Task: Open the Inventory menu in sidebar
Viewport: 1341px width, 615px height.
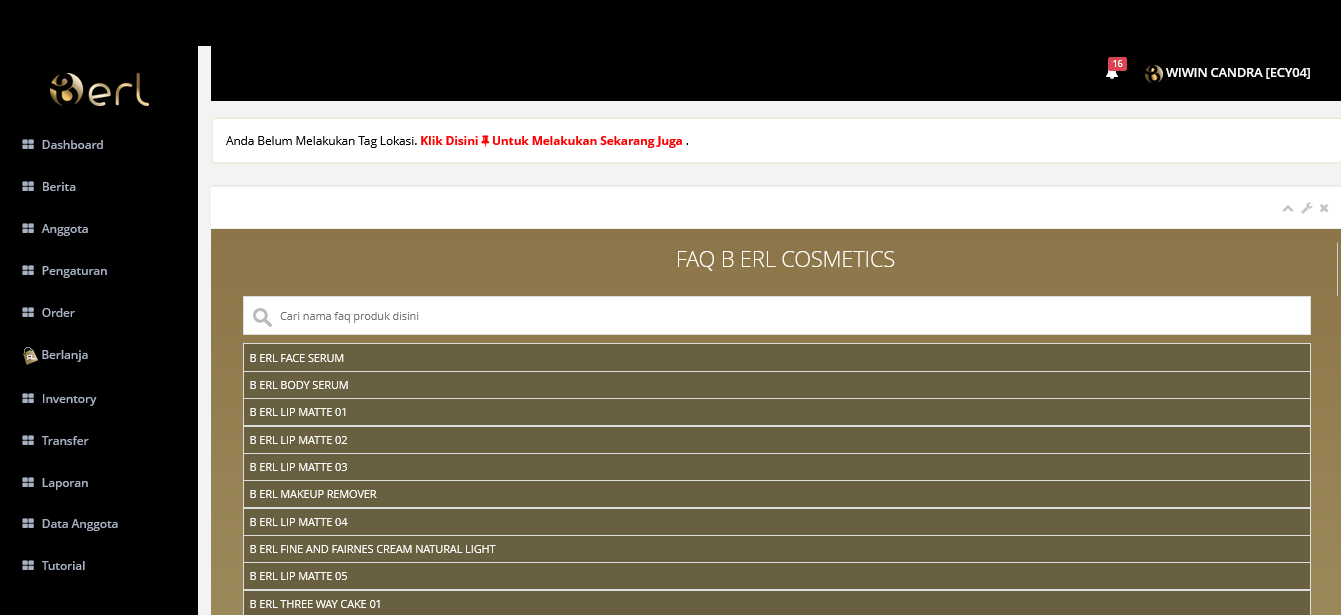Action: pos(68,399)
